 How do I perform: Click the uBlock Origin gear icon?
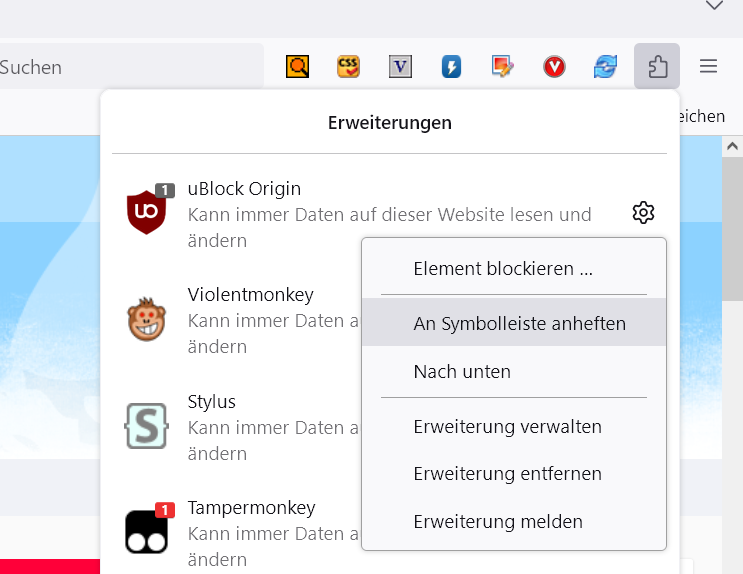[x=643, y=213]
